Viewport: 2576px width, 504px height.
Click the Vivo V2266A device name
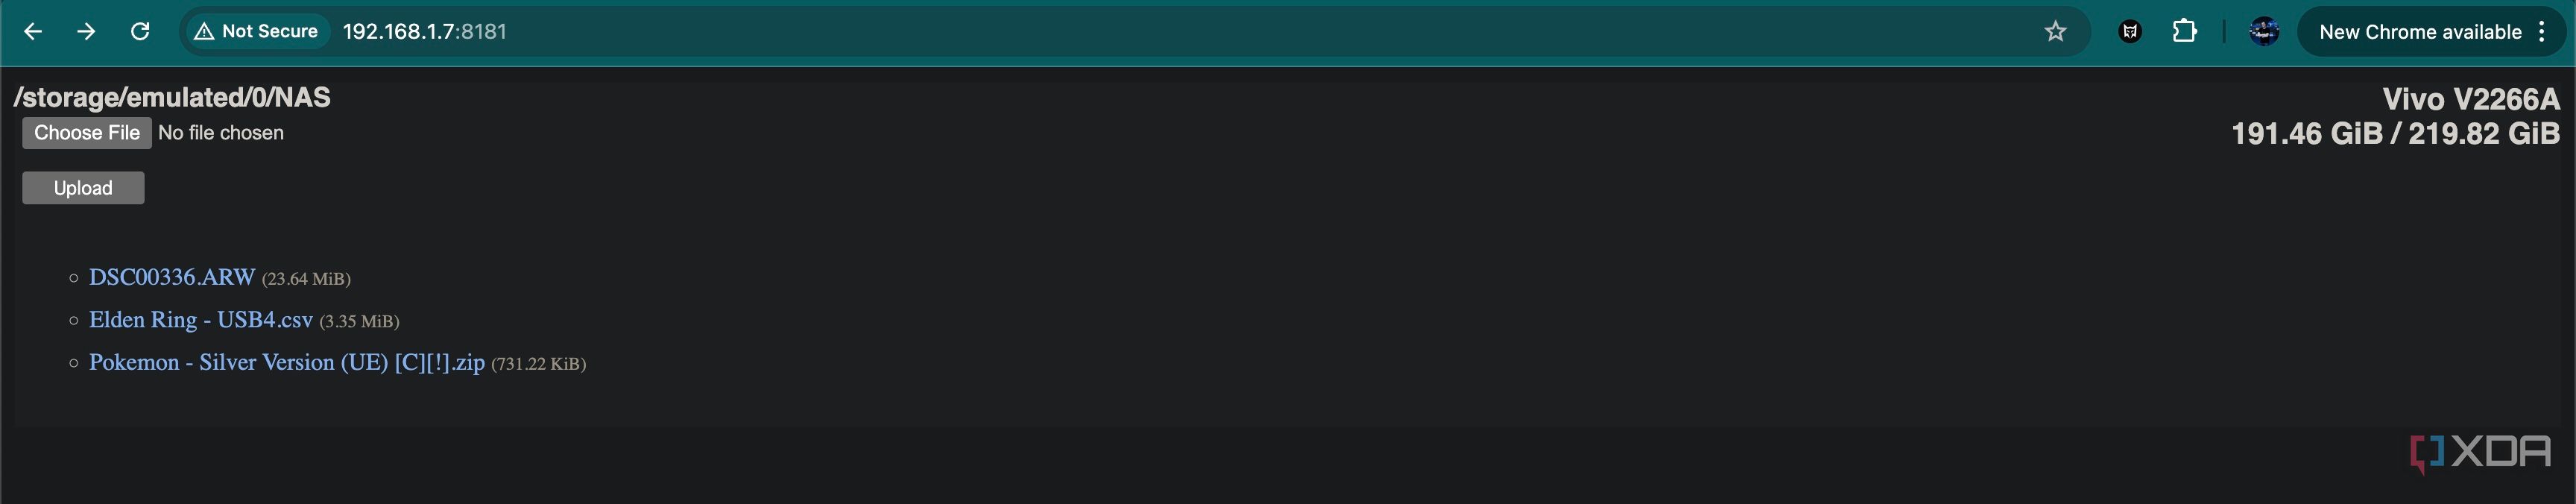(x=2471, y=99)
